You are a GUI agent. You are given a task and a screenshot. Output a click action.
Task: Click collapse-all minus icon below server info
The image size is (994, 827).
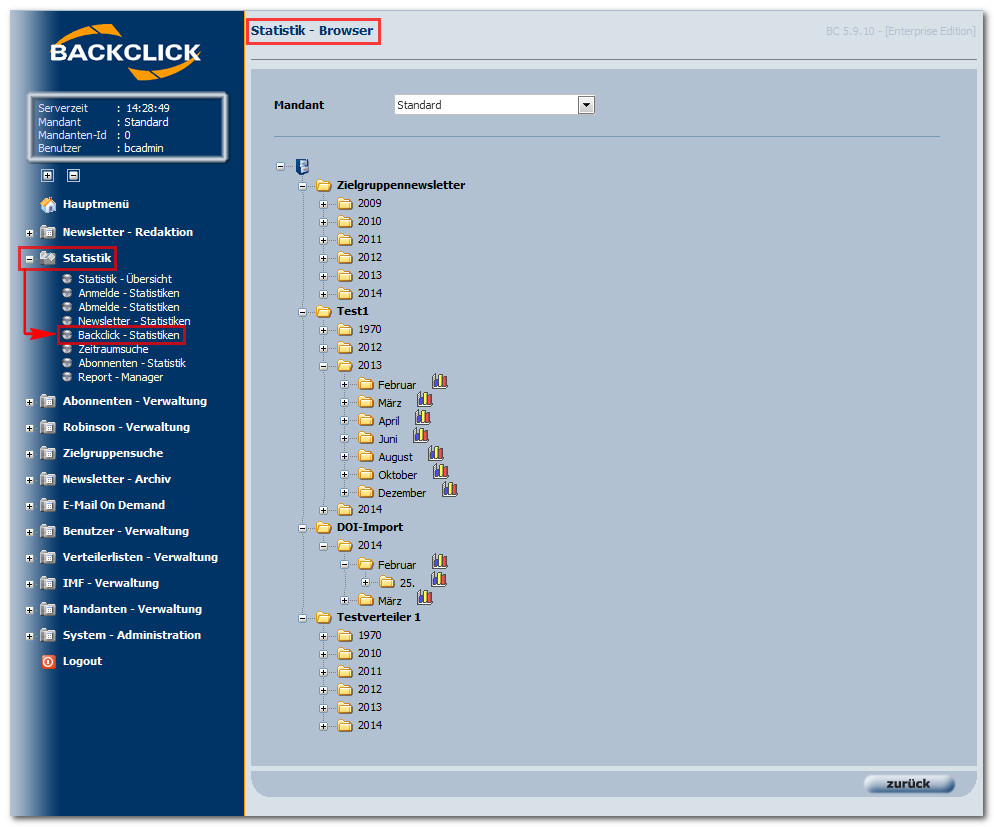[x=74, y=176]
